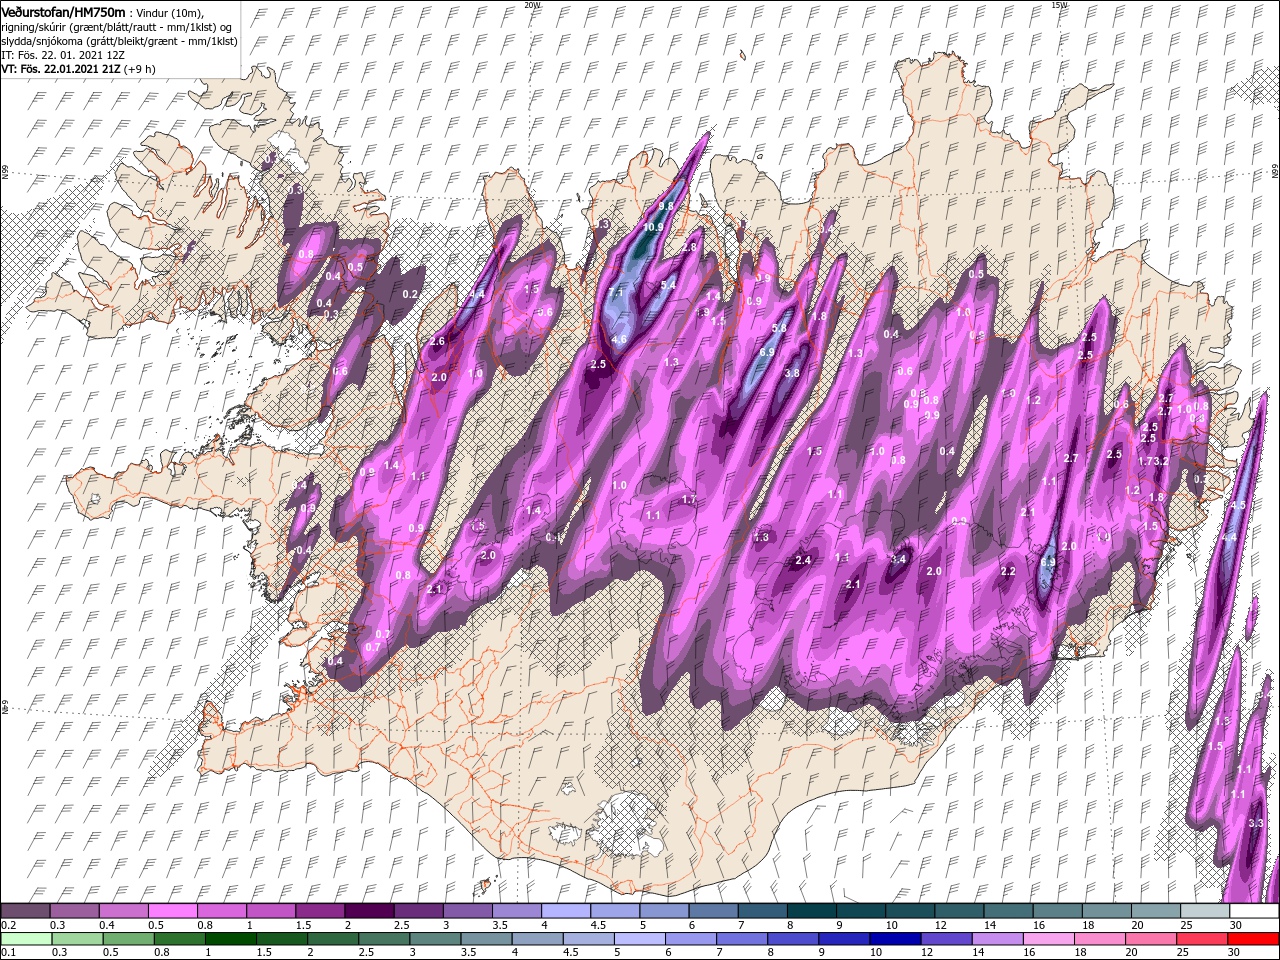Screen dimensions: 1280x960
Task: Select the upper scale swatch starting at 0.3
Action: [74, 911]
